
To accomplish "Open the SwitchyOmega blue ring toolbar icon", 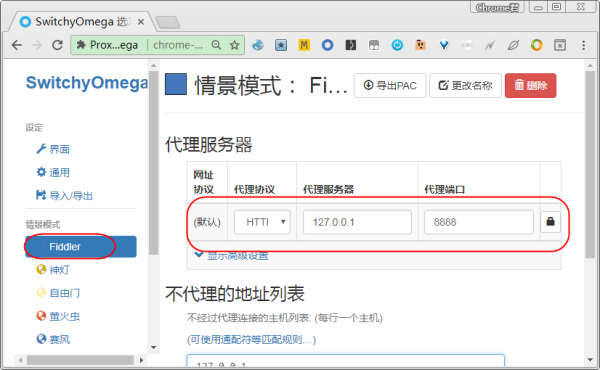I will 327,45.
